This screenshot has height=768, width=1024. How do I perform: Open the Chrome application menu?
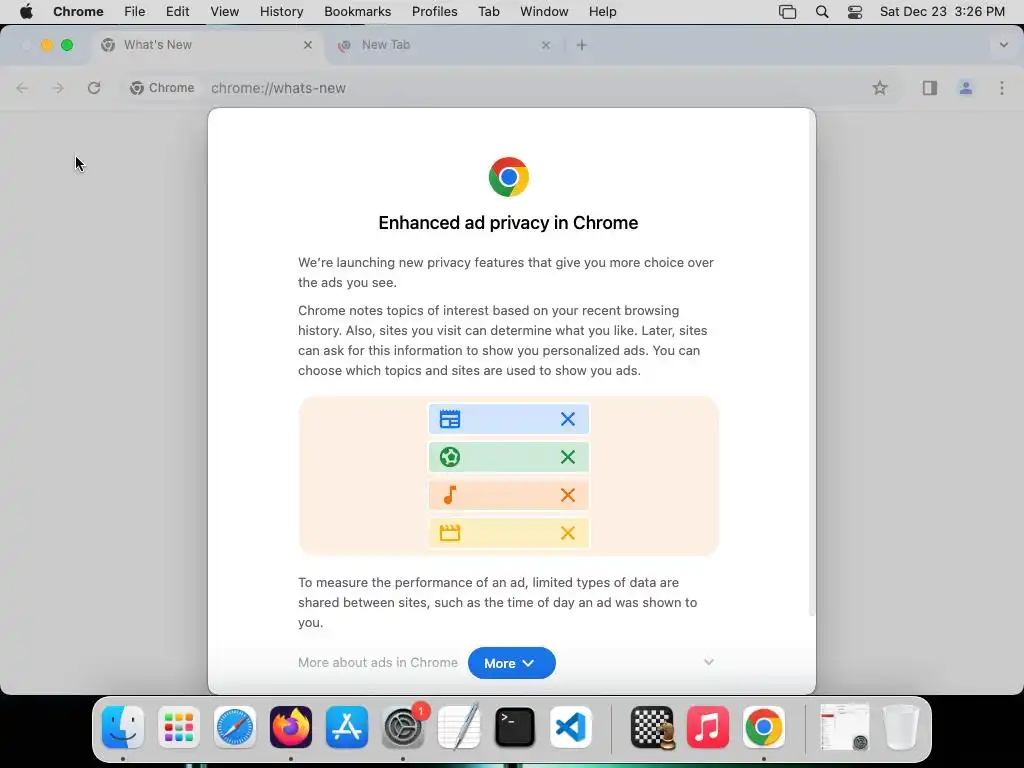(x=78, y=12)
